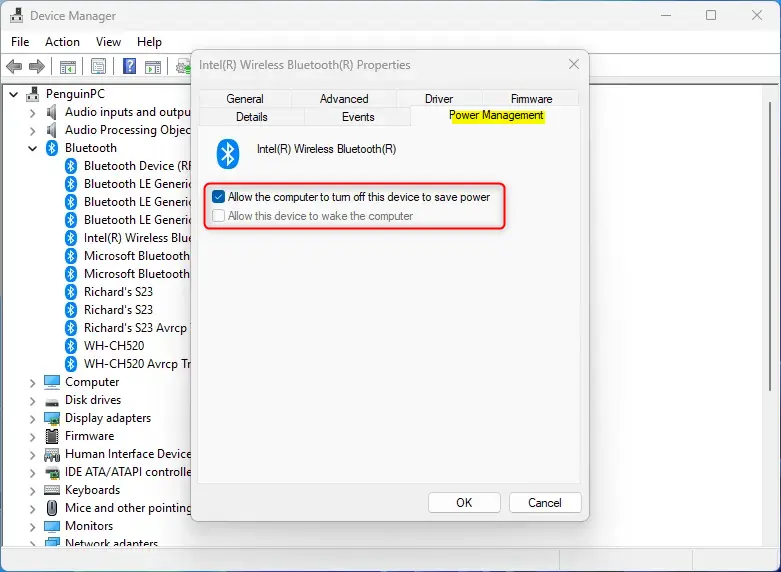Click the Back arrow in Device Manager toolbar
This screenshot has height=572, width=781.
[x=14, y=66]
